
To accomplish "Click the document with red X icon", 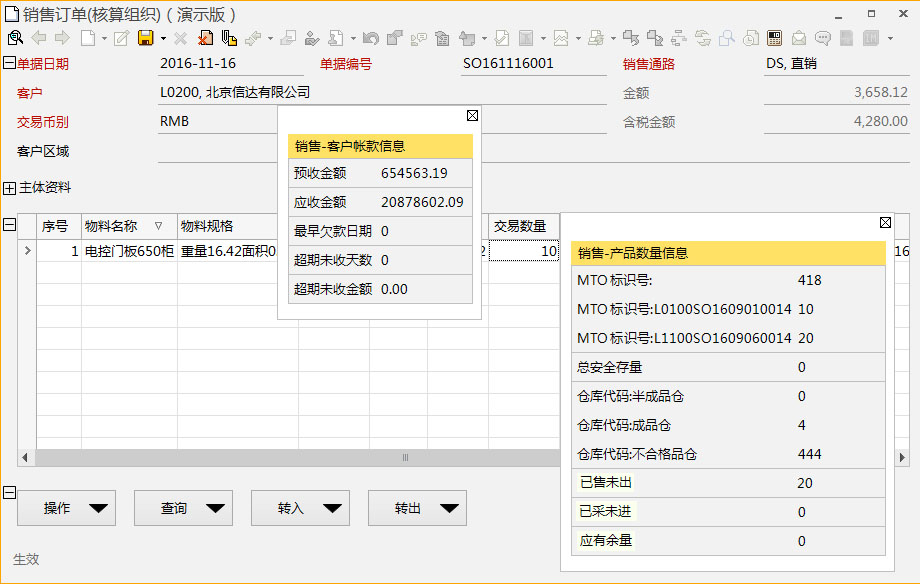I will coord(205,39).
